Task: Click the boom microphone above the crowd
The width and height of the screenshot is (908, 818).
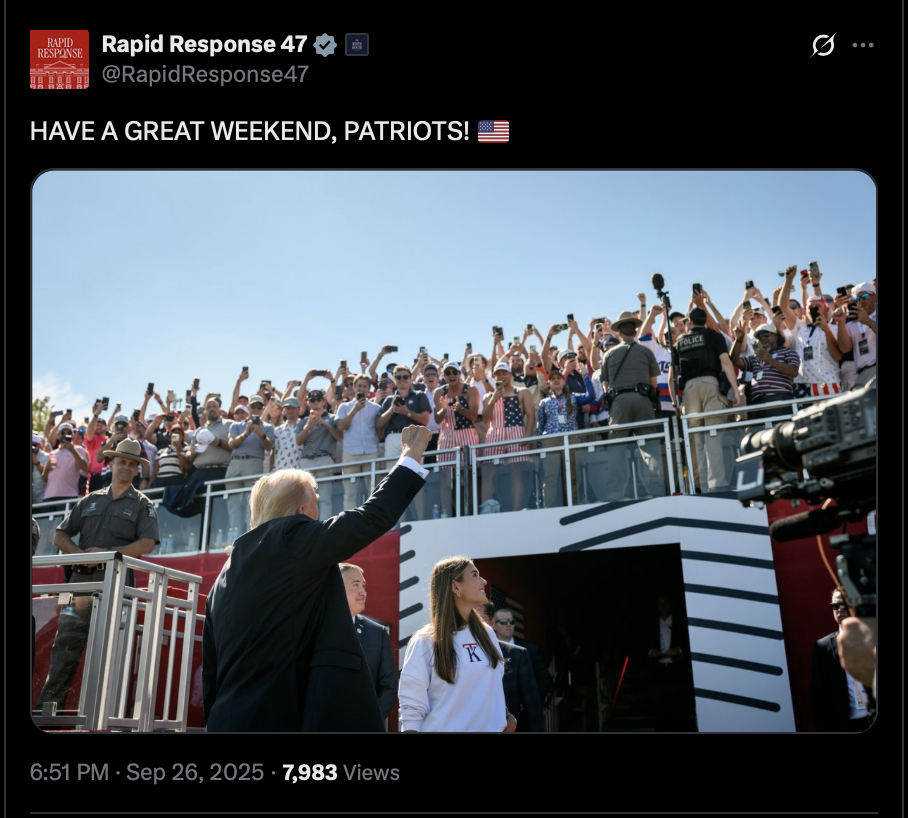Action: pos(658,282)
